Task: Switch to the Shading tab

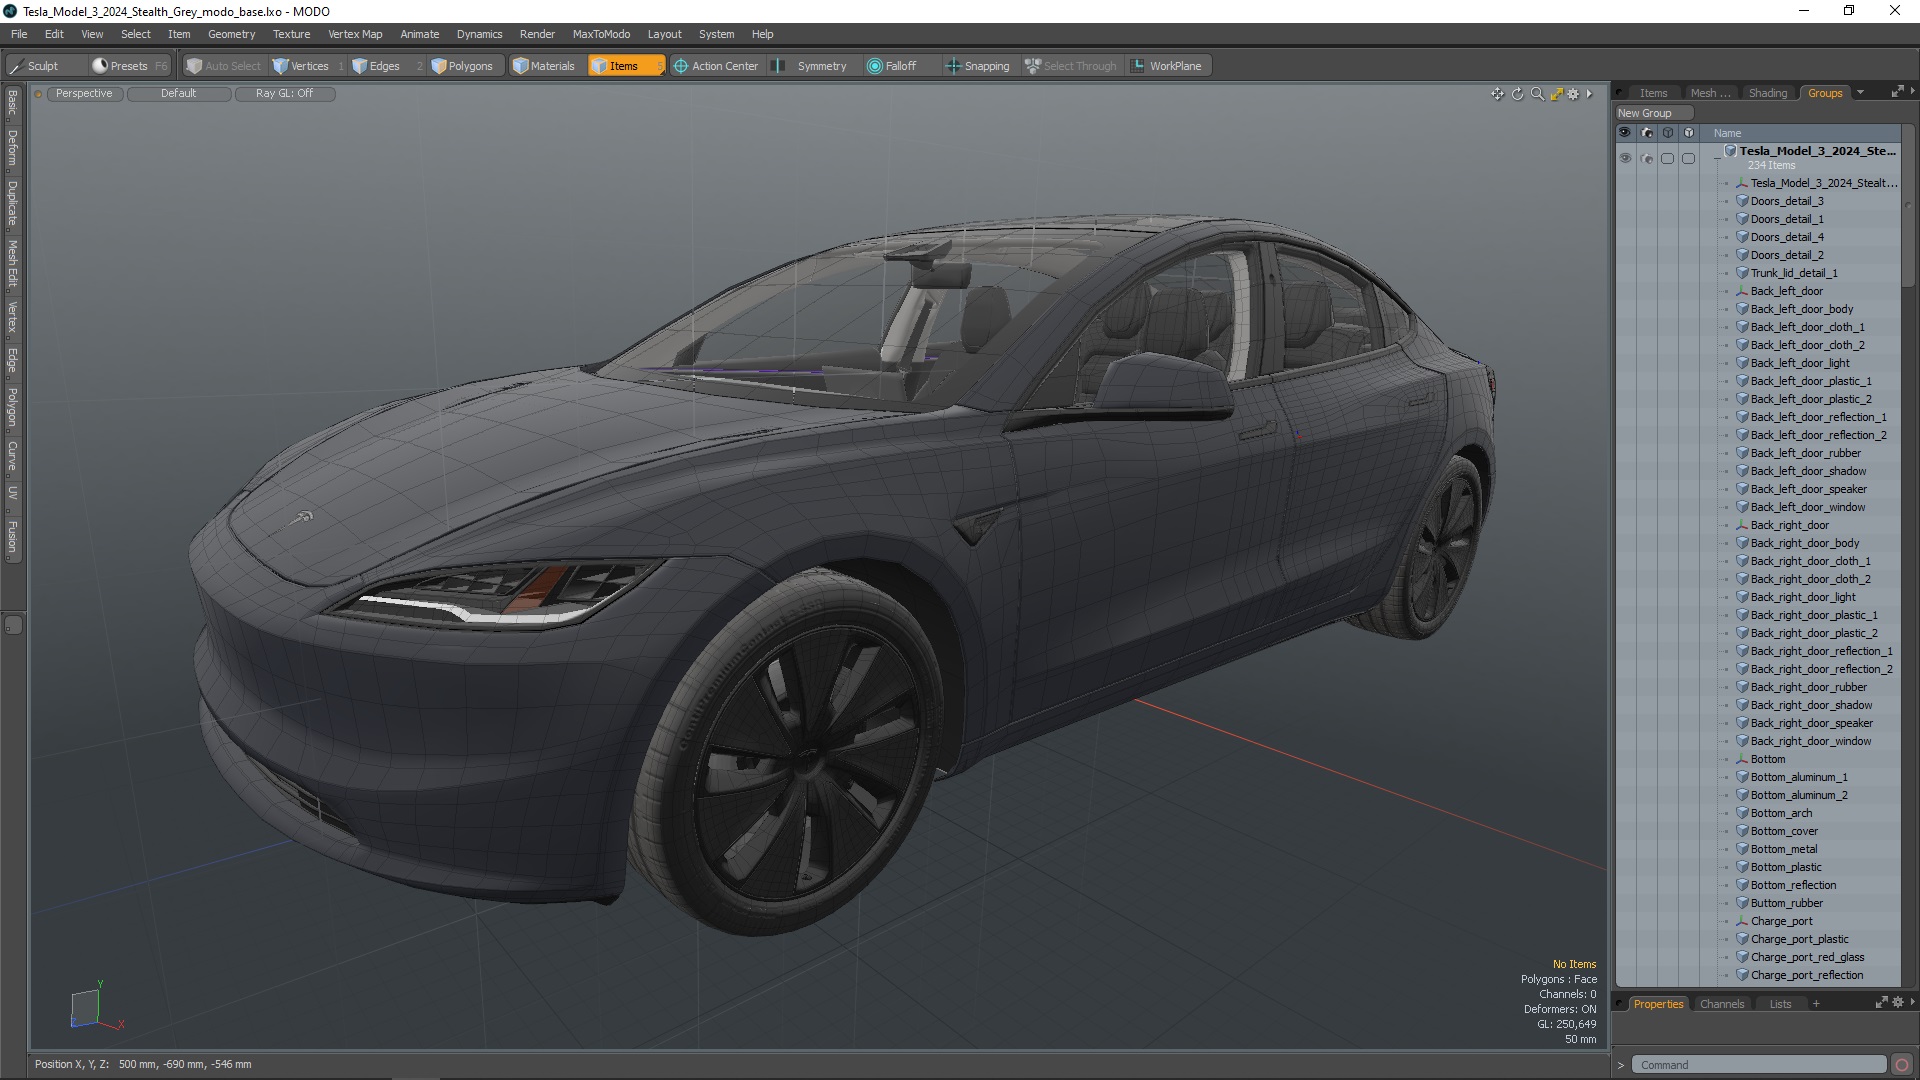Action: (x=1767, y=93)
